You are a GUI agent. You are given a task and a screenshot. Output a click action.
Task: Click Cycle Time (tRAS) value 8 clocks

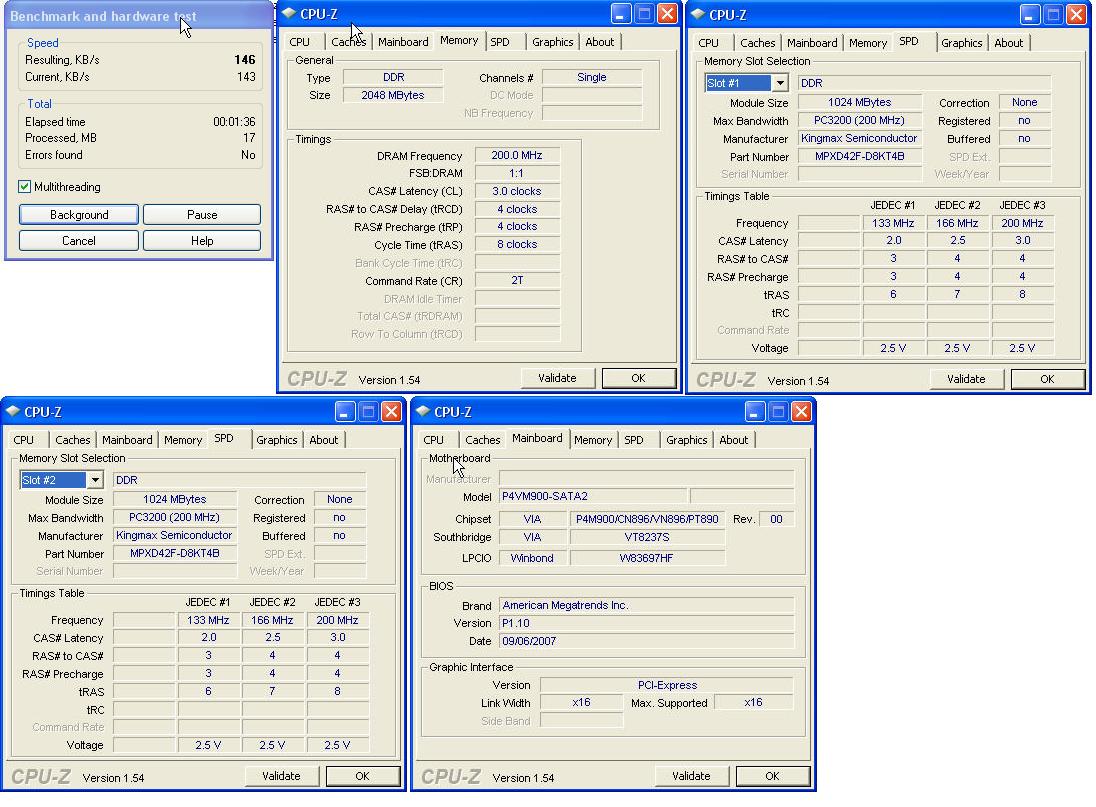click(517, 244)
